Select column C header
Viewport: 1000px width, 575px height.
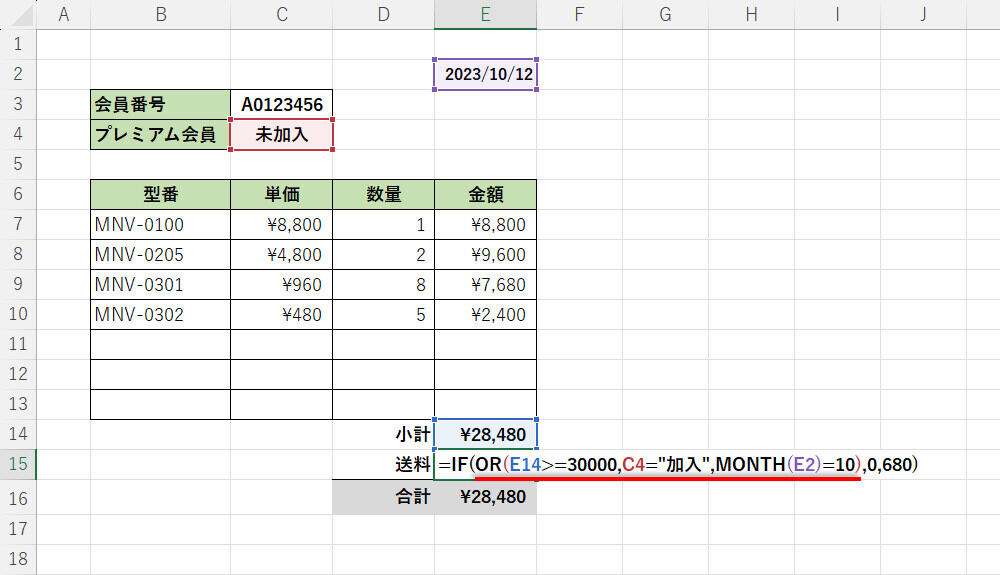click(x=282, y=14)
